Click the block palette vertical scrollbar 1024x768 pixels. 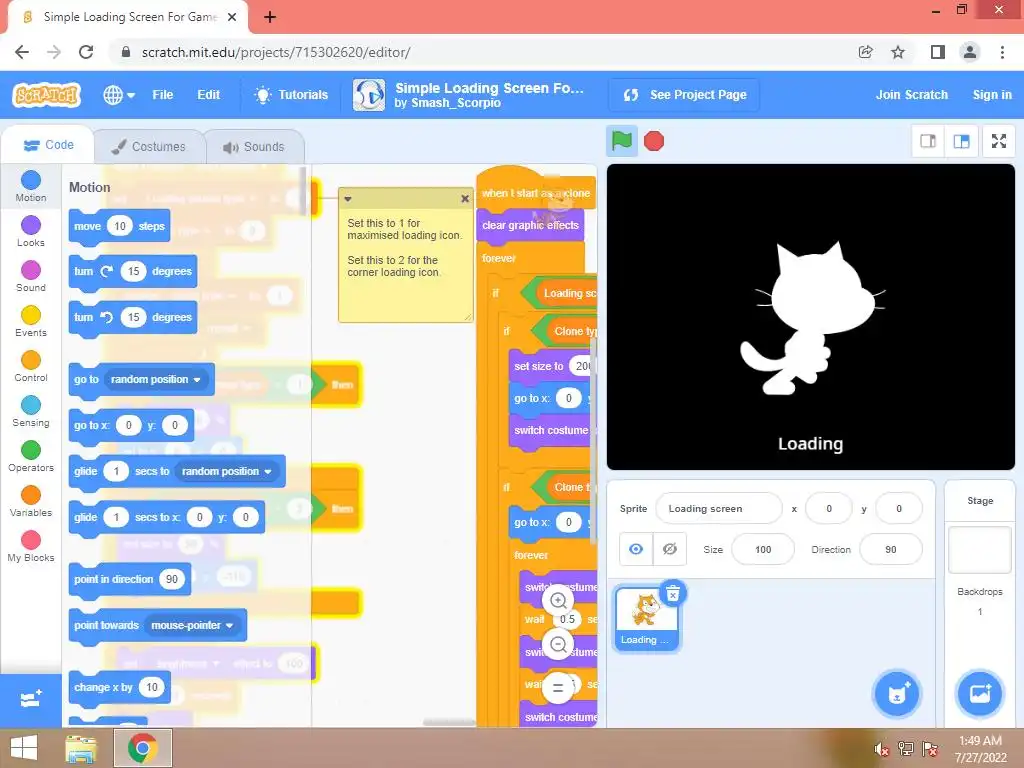point(302,191)
